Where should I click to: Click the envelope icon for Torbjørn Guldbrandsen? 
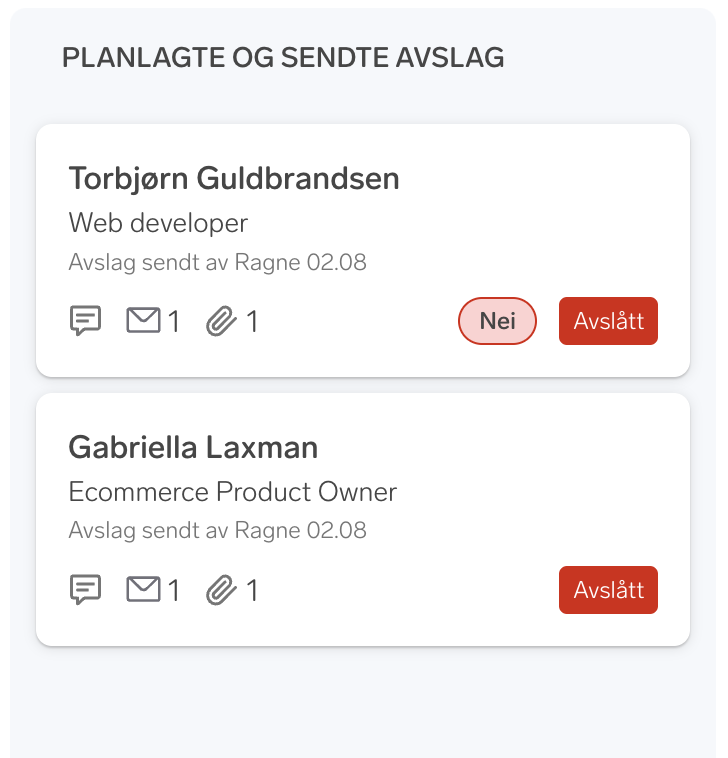[143, 321]
